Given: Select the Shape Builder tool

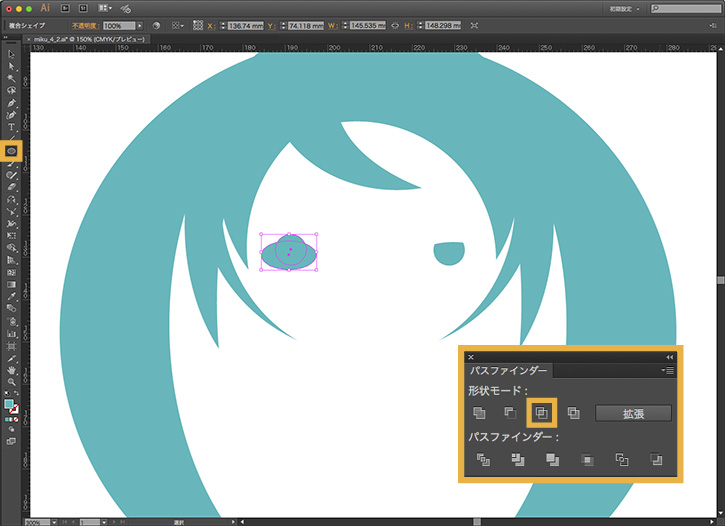Looking at the screenshot, I should [11, 248].
